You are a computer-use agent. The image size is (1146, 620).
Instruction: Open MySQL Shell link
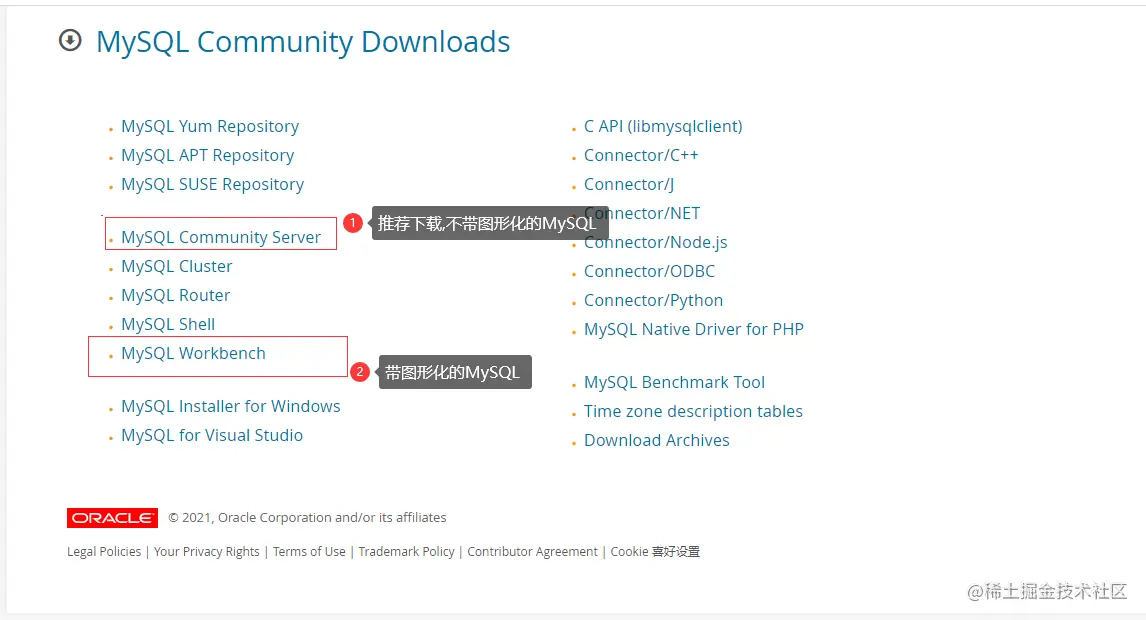[x=168, y=324]
